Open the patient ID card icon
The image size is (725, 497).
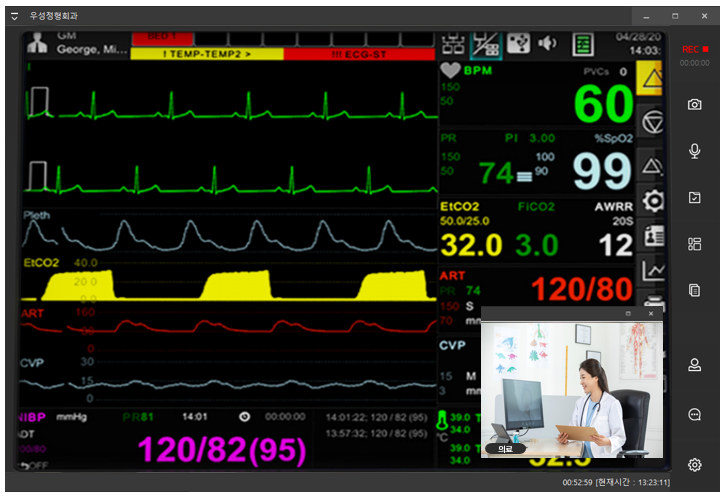654,236
